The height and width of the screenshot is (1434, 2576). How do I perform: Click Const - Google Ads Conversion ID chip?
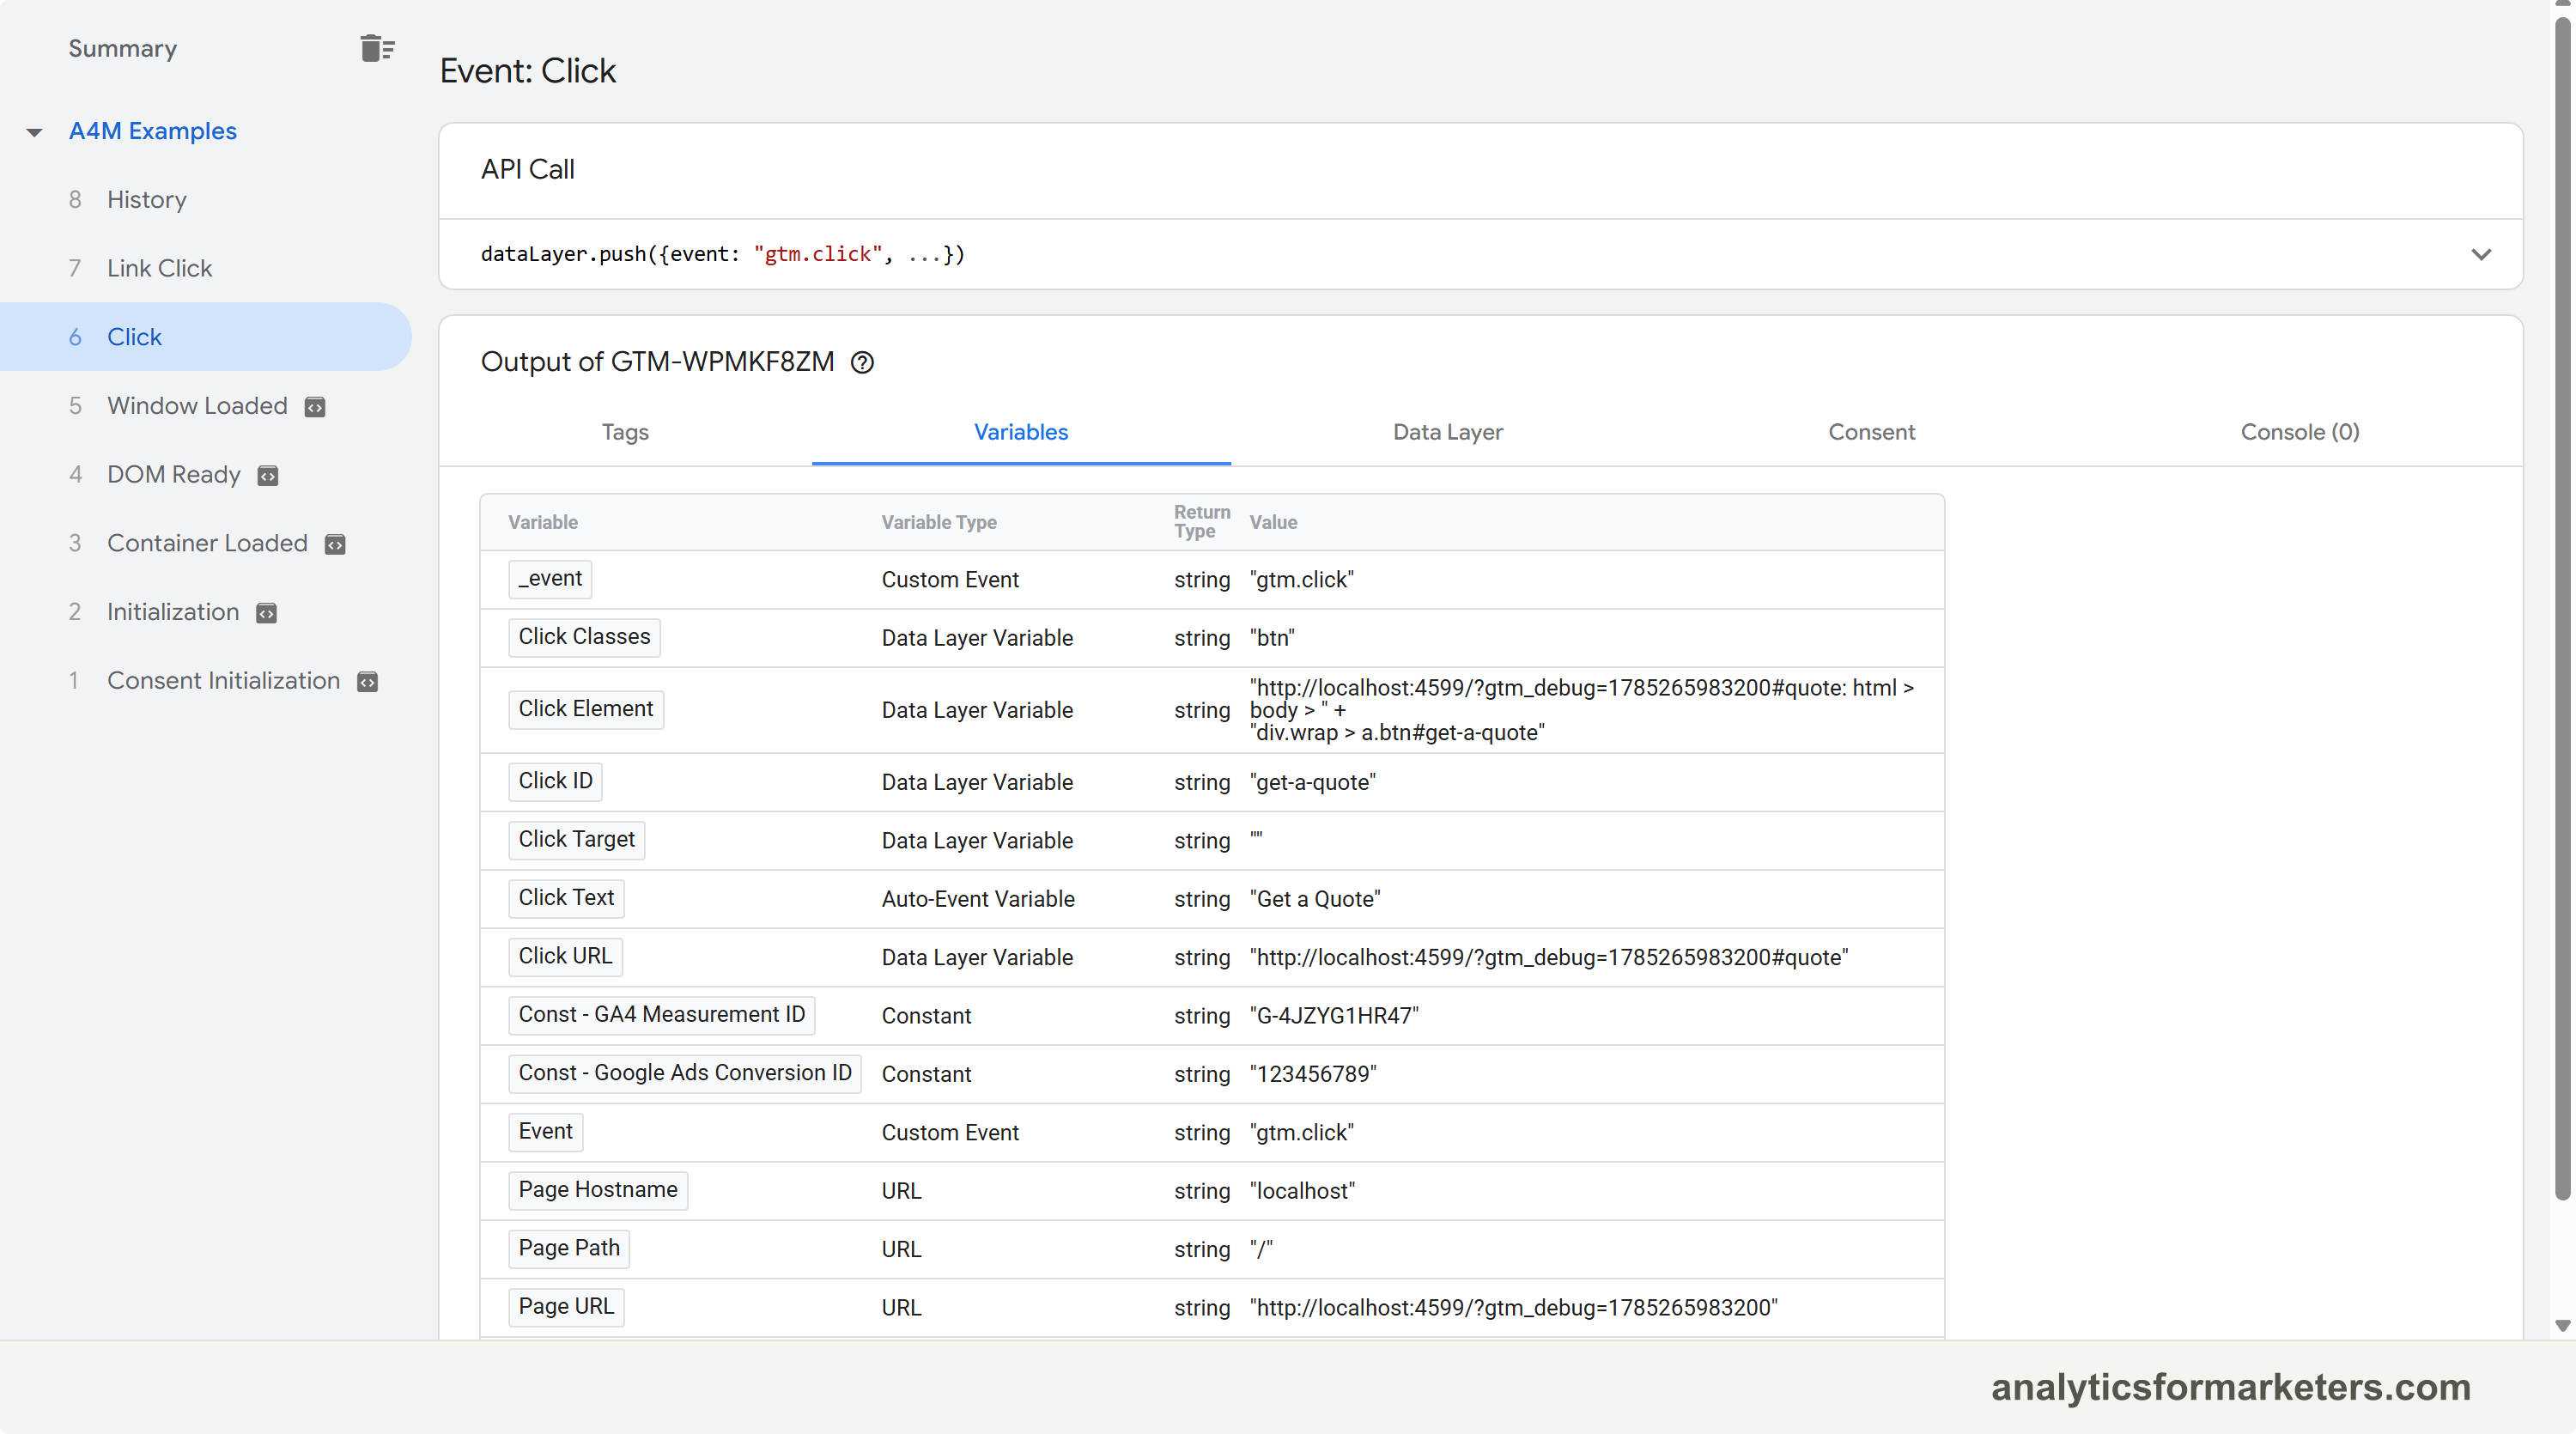684,1073
